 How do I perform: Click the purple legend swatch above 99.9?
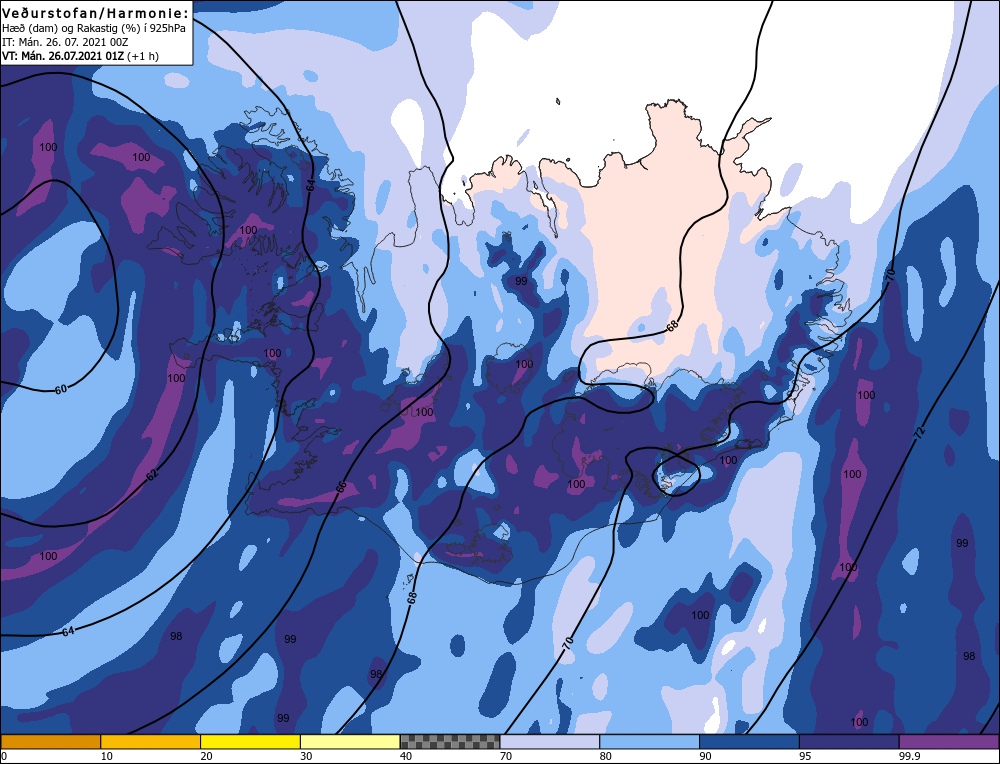coord(949,741)
